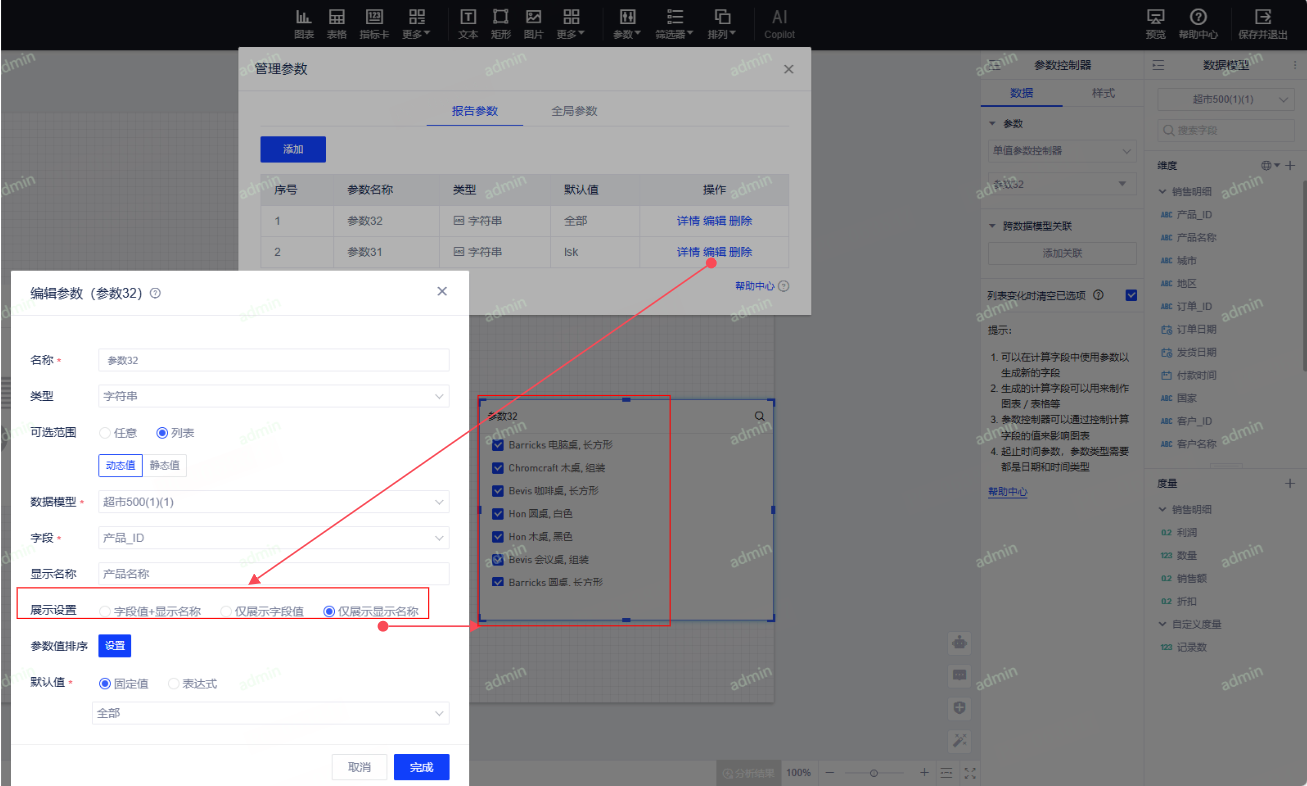1307x786 pixels.
Task: Select the 任意 scope radio button
Action: tap(105, 433)
